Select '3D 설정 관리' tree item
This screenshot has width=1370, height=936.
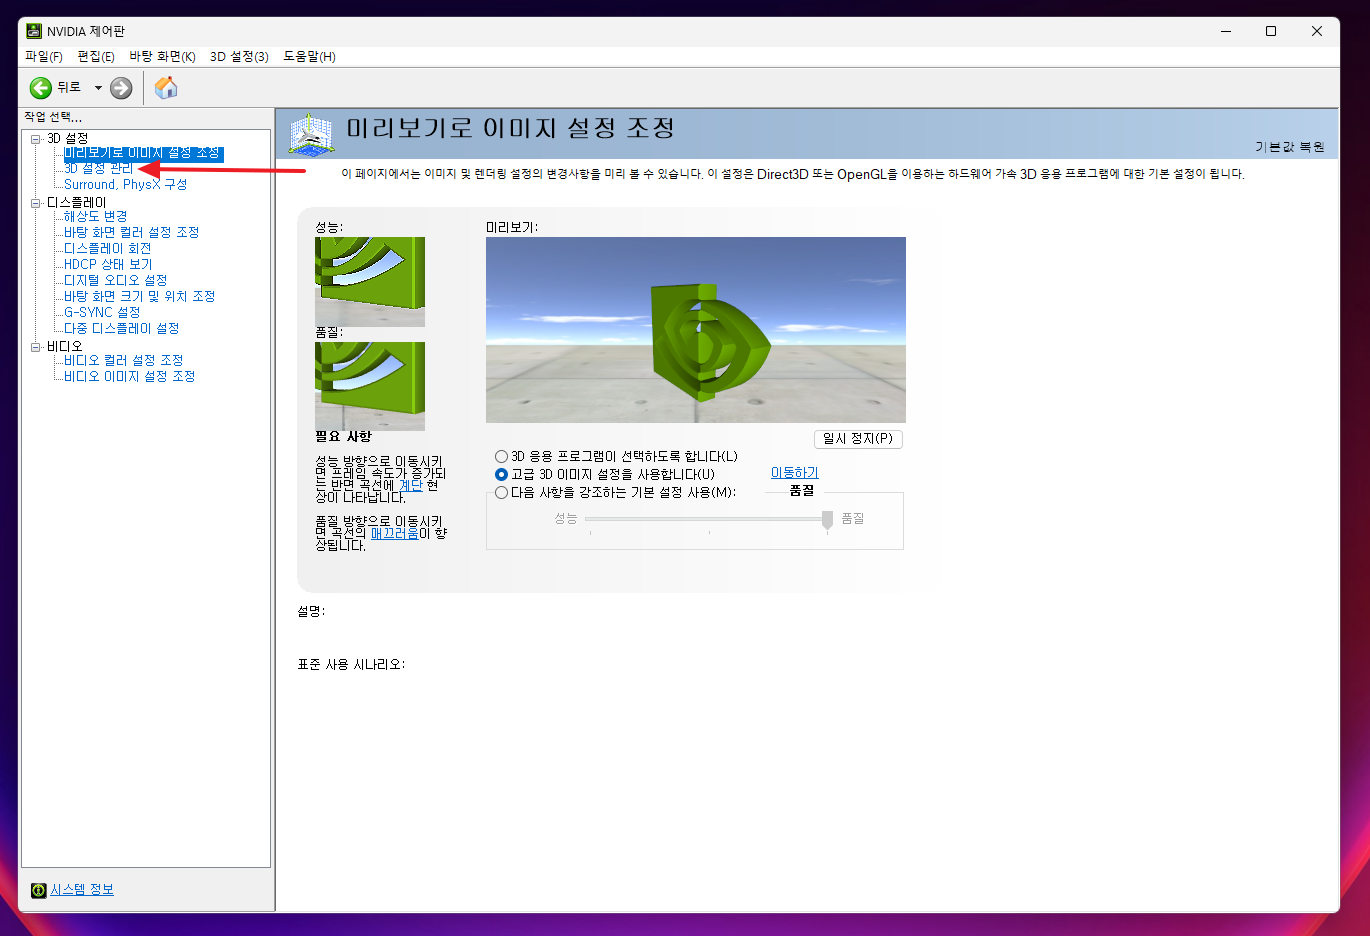(x=98, y=169)
